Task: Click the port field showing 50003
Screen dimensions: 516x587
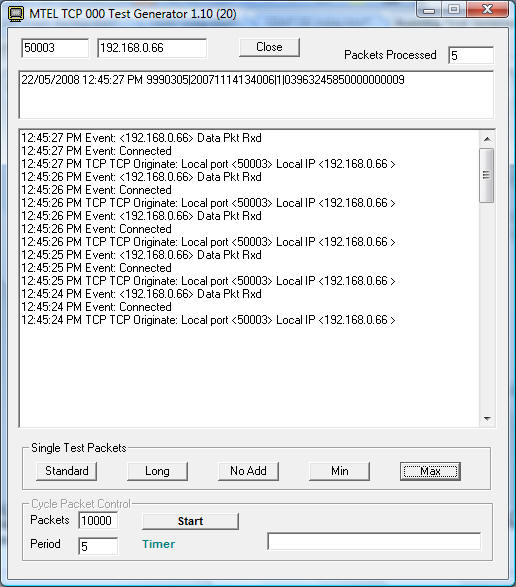Action: (55, 48)
